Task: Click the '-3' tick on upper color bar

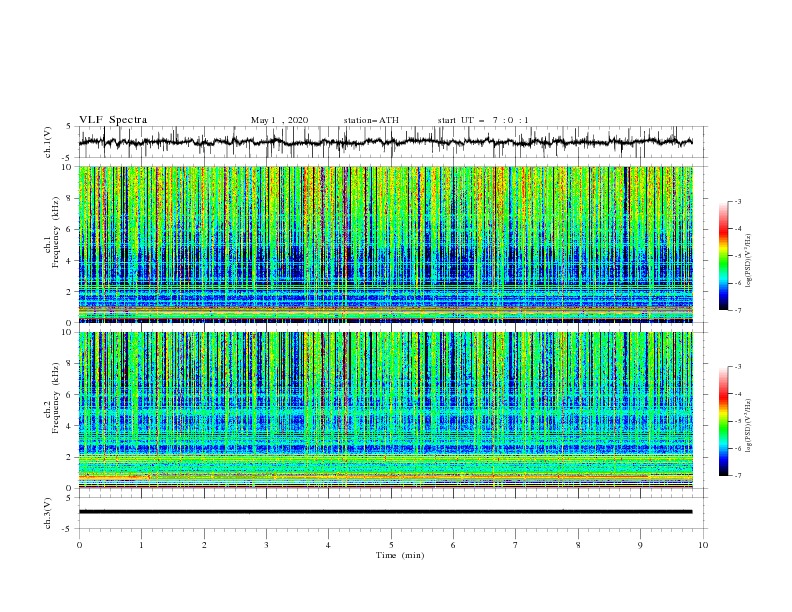Action: click(x=737, y=201)
